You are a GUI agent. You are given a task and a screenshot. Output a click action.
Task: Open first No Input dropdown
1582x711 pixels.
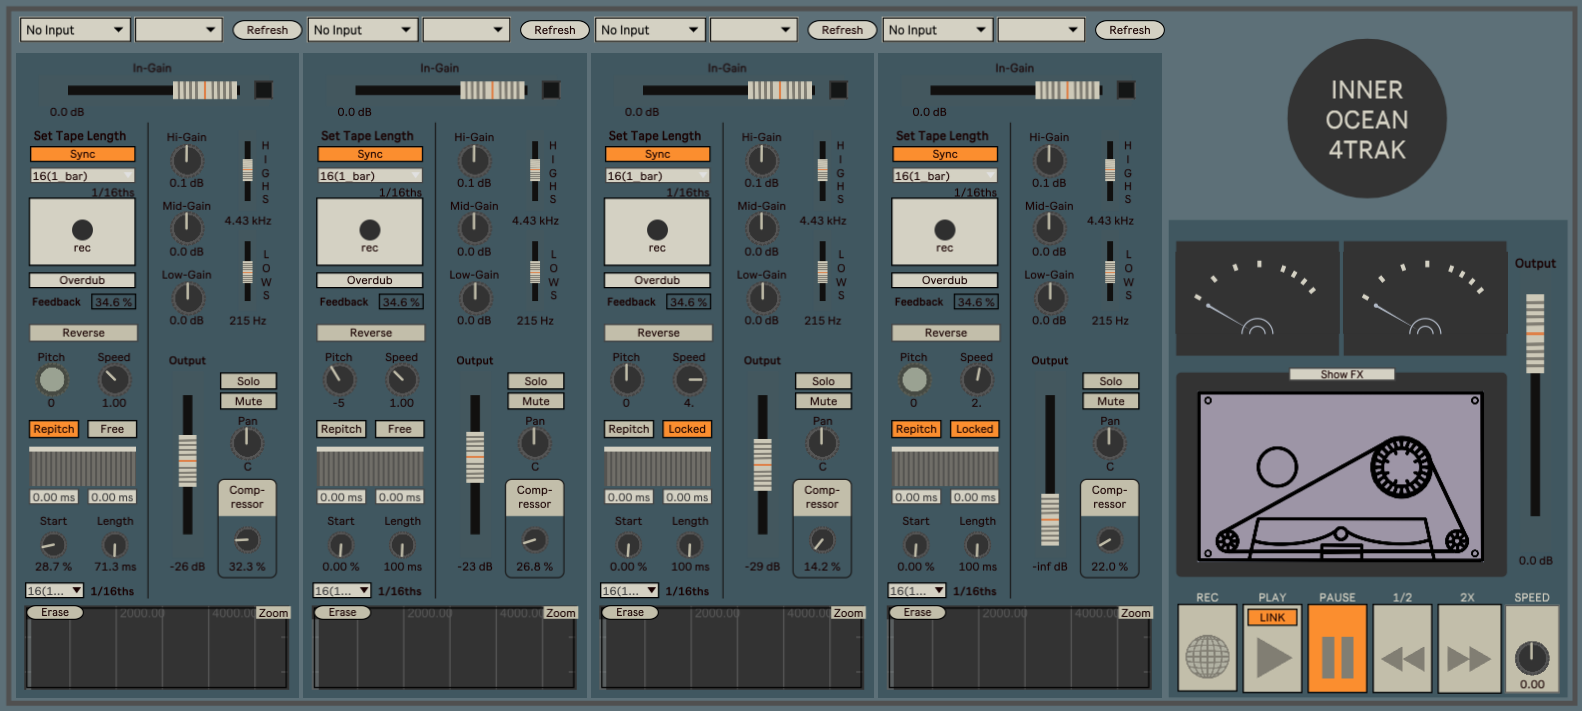pyautogui.click(x=75, y=30)
